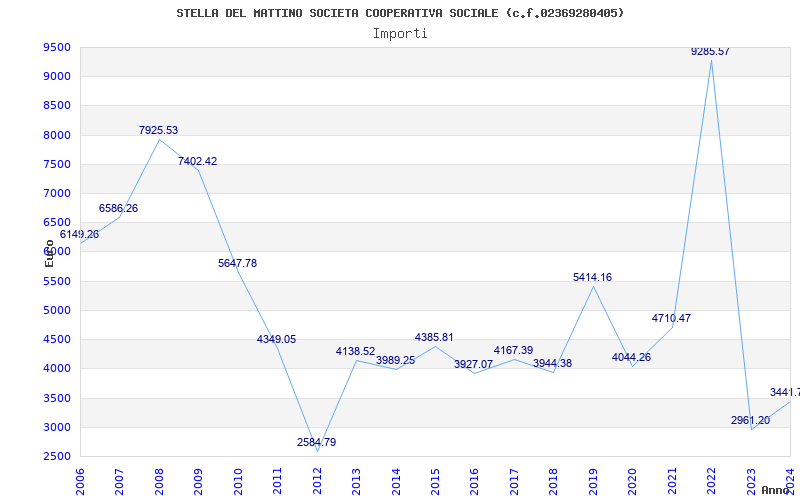Click the Euro y-axis title

49,253
